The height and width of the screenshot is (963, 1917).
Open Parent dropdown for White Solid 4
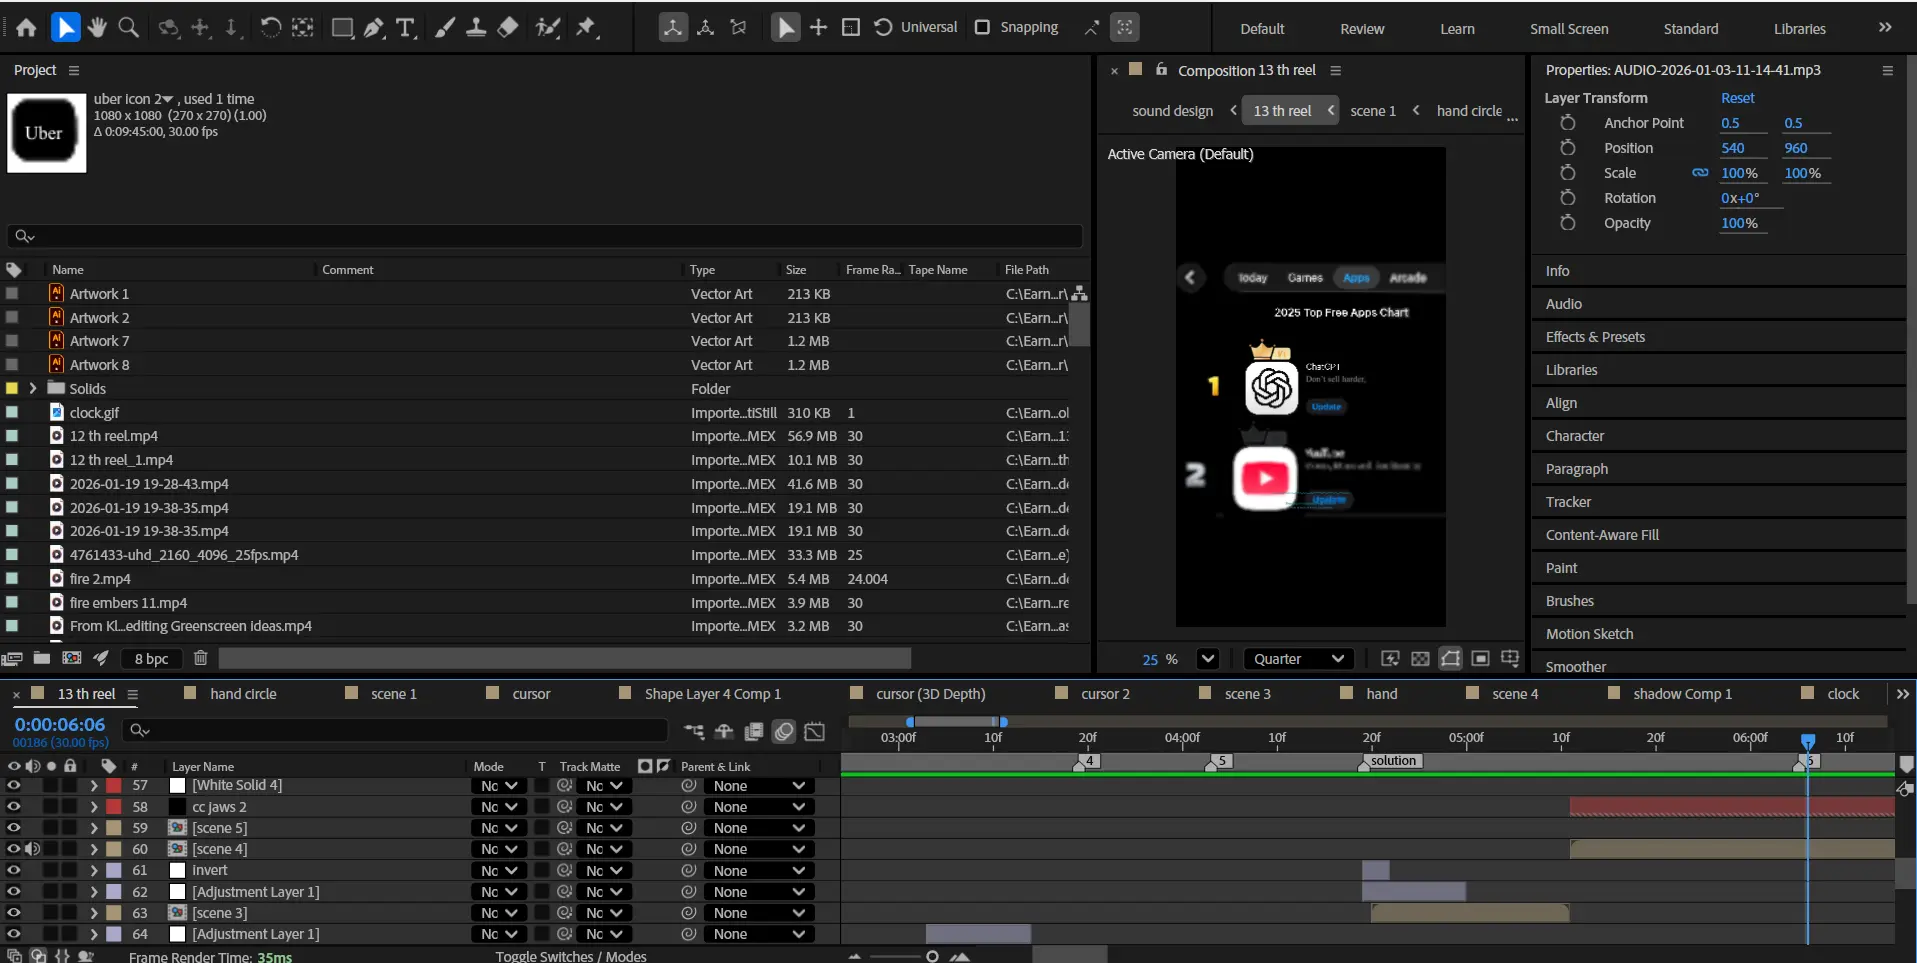click(x=758, y=786)
